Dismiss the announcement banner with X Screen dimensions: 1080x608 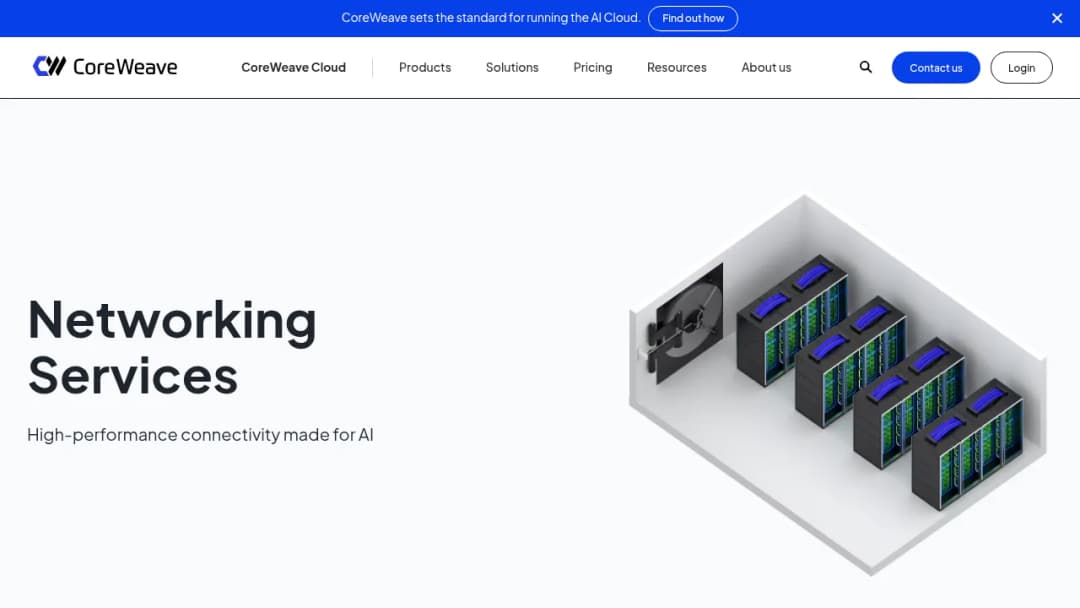coord(1057,18)
